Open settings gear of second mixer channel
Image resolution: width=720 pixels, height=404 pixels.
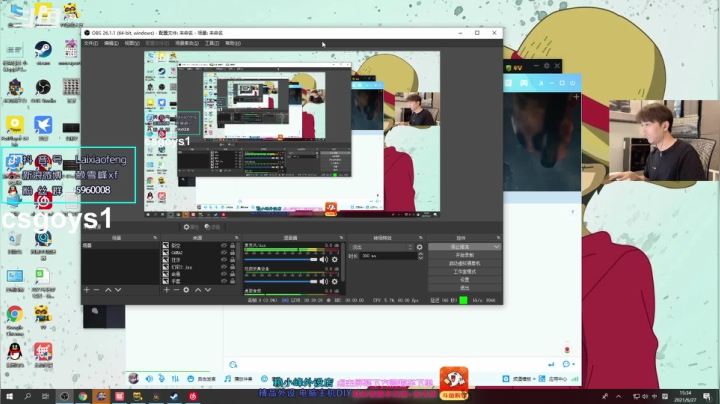tap(335, 281)
